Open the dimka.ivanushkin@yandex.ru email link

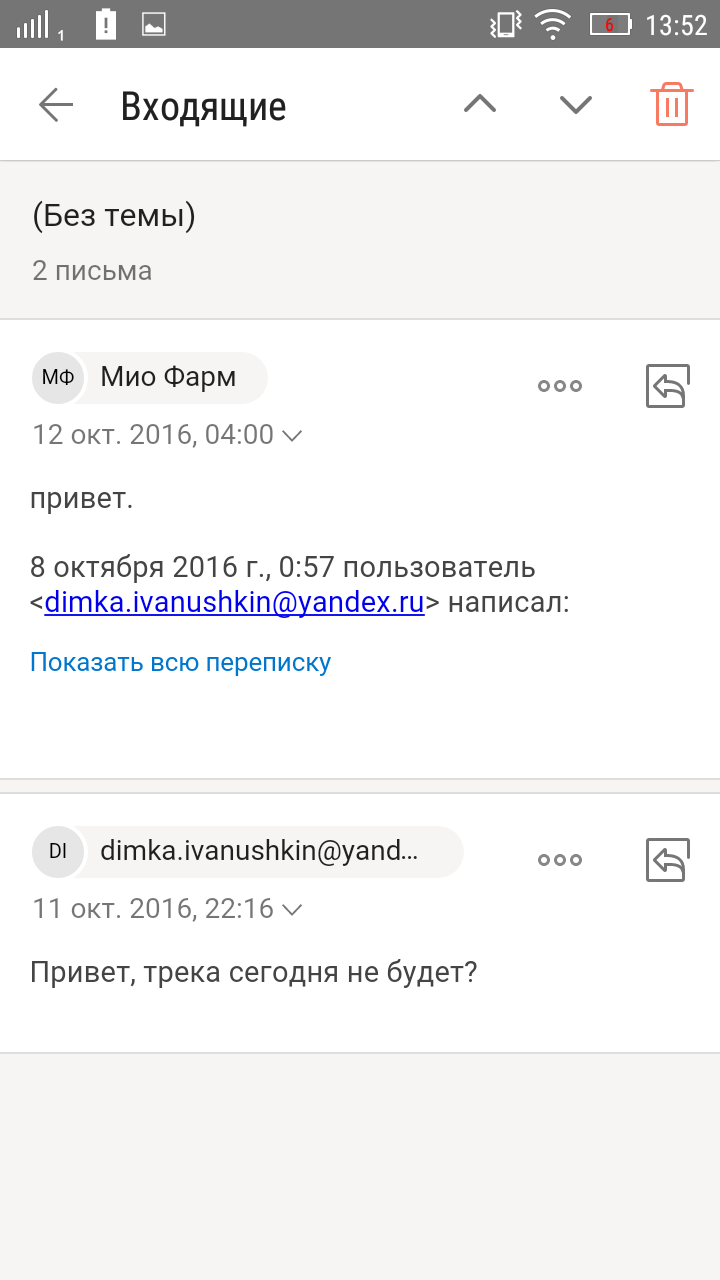[235, 603]
